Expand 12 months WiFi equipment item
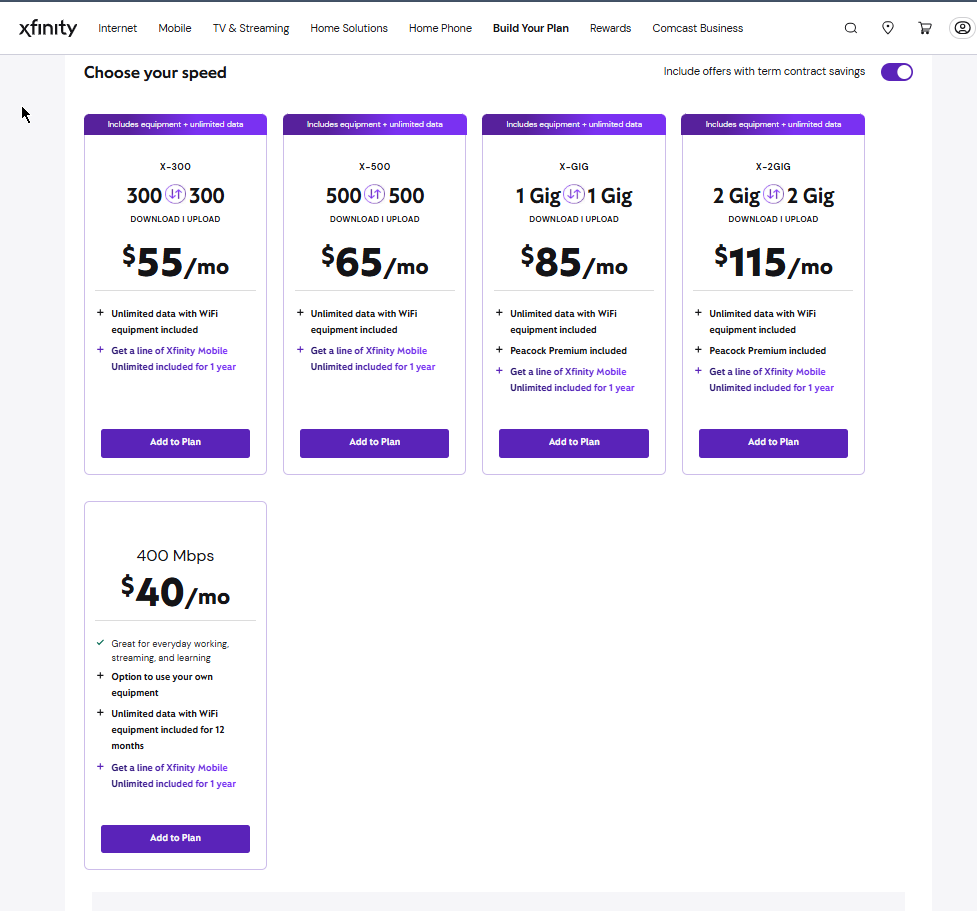The width and height of the screenshot is (977, 911). point(100,712)
